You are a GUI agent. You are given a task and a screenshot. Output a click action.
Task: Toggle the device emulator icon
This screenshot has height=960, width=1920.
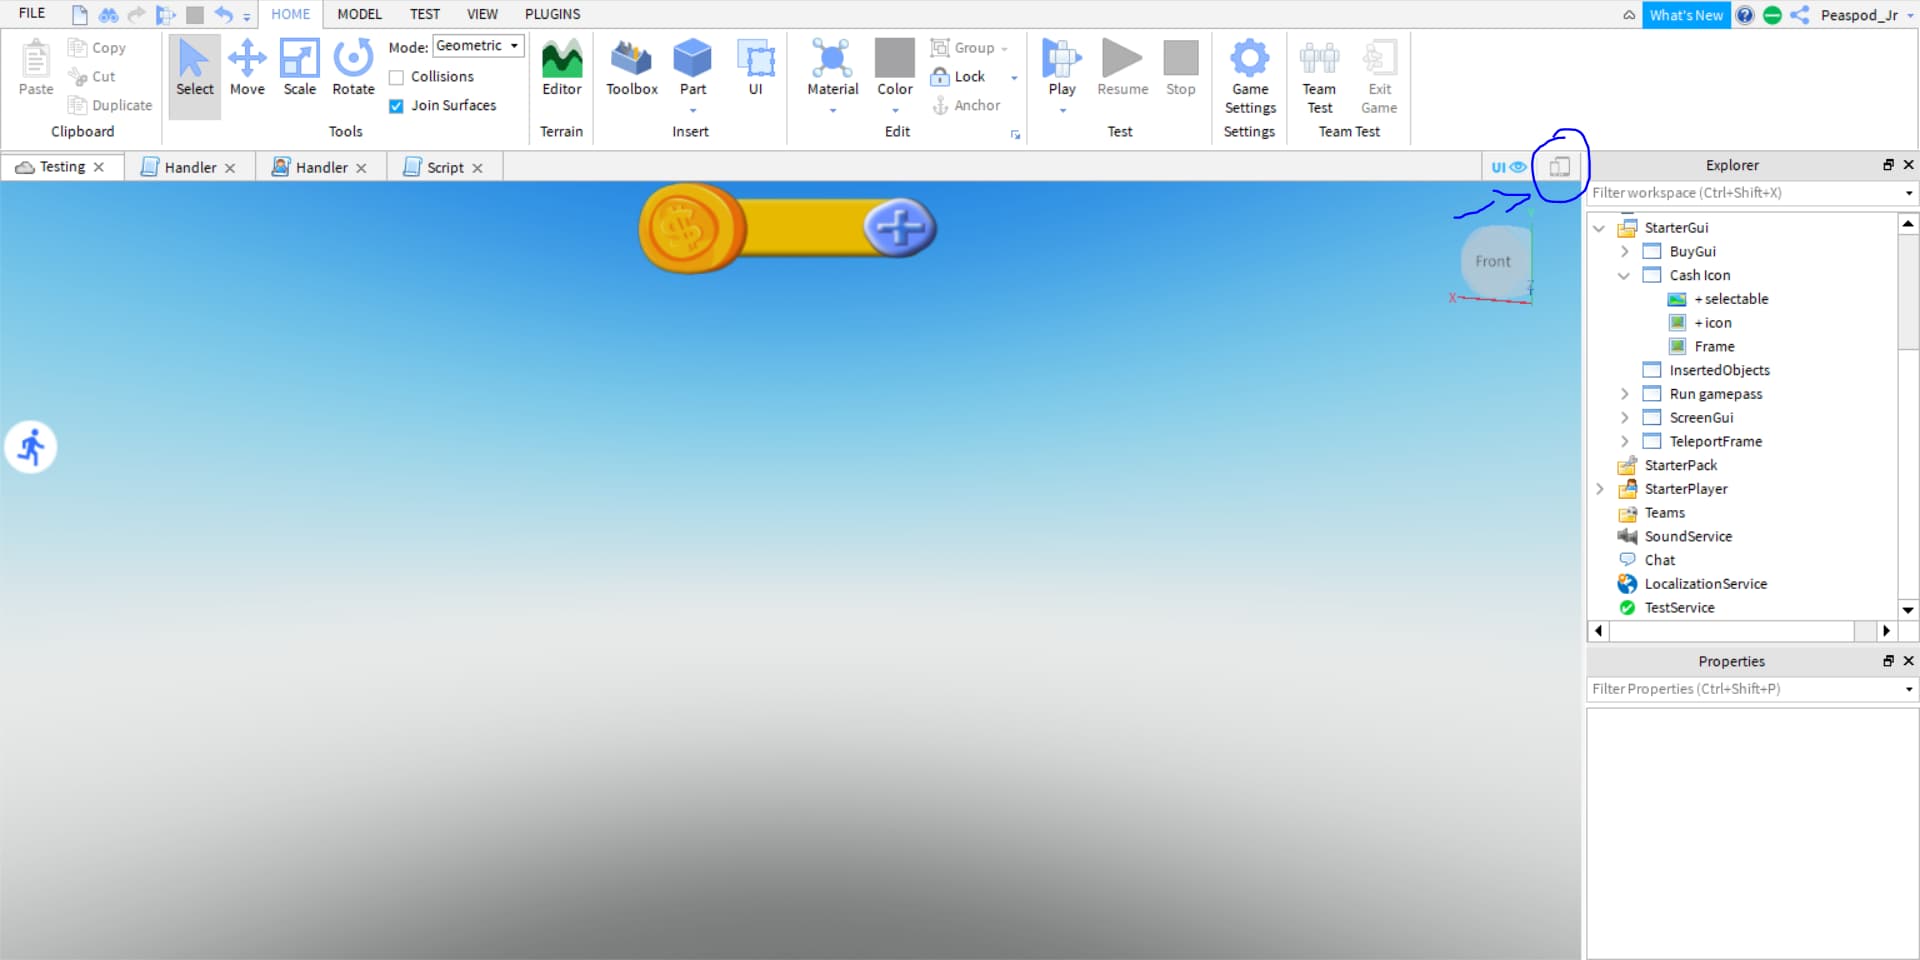[1560, 167]
